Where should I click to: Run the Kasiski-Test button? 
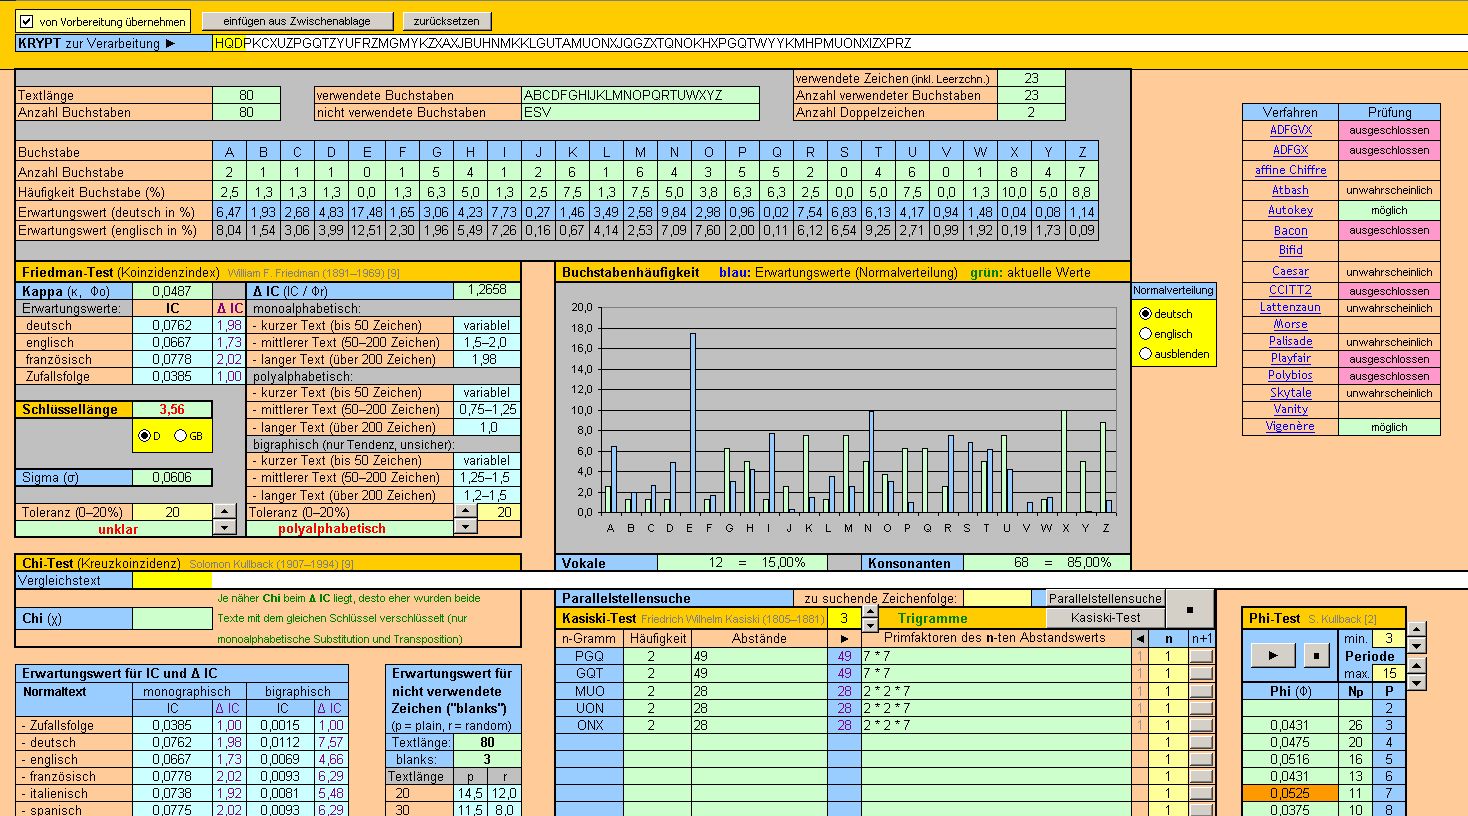(1105, 618)
